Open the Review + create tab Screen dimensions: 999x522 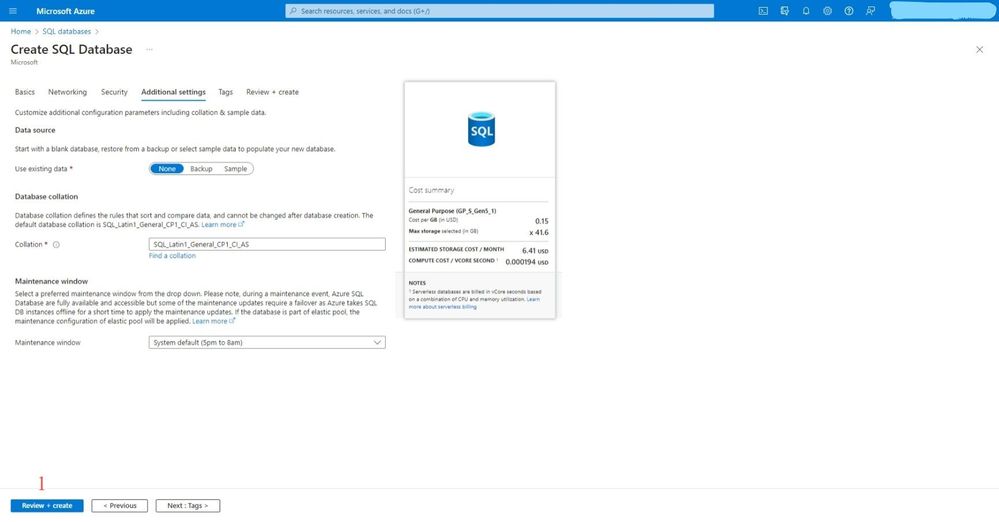(x=272, y=92)
